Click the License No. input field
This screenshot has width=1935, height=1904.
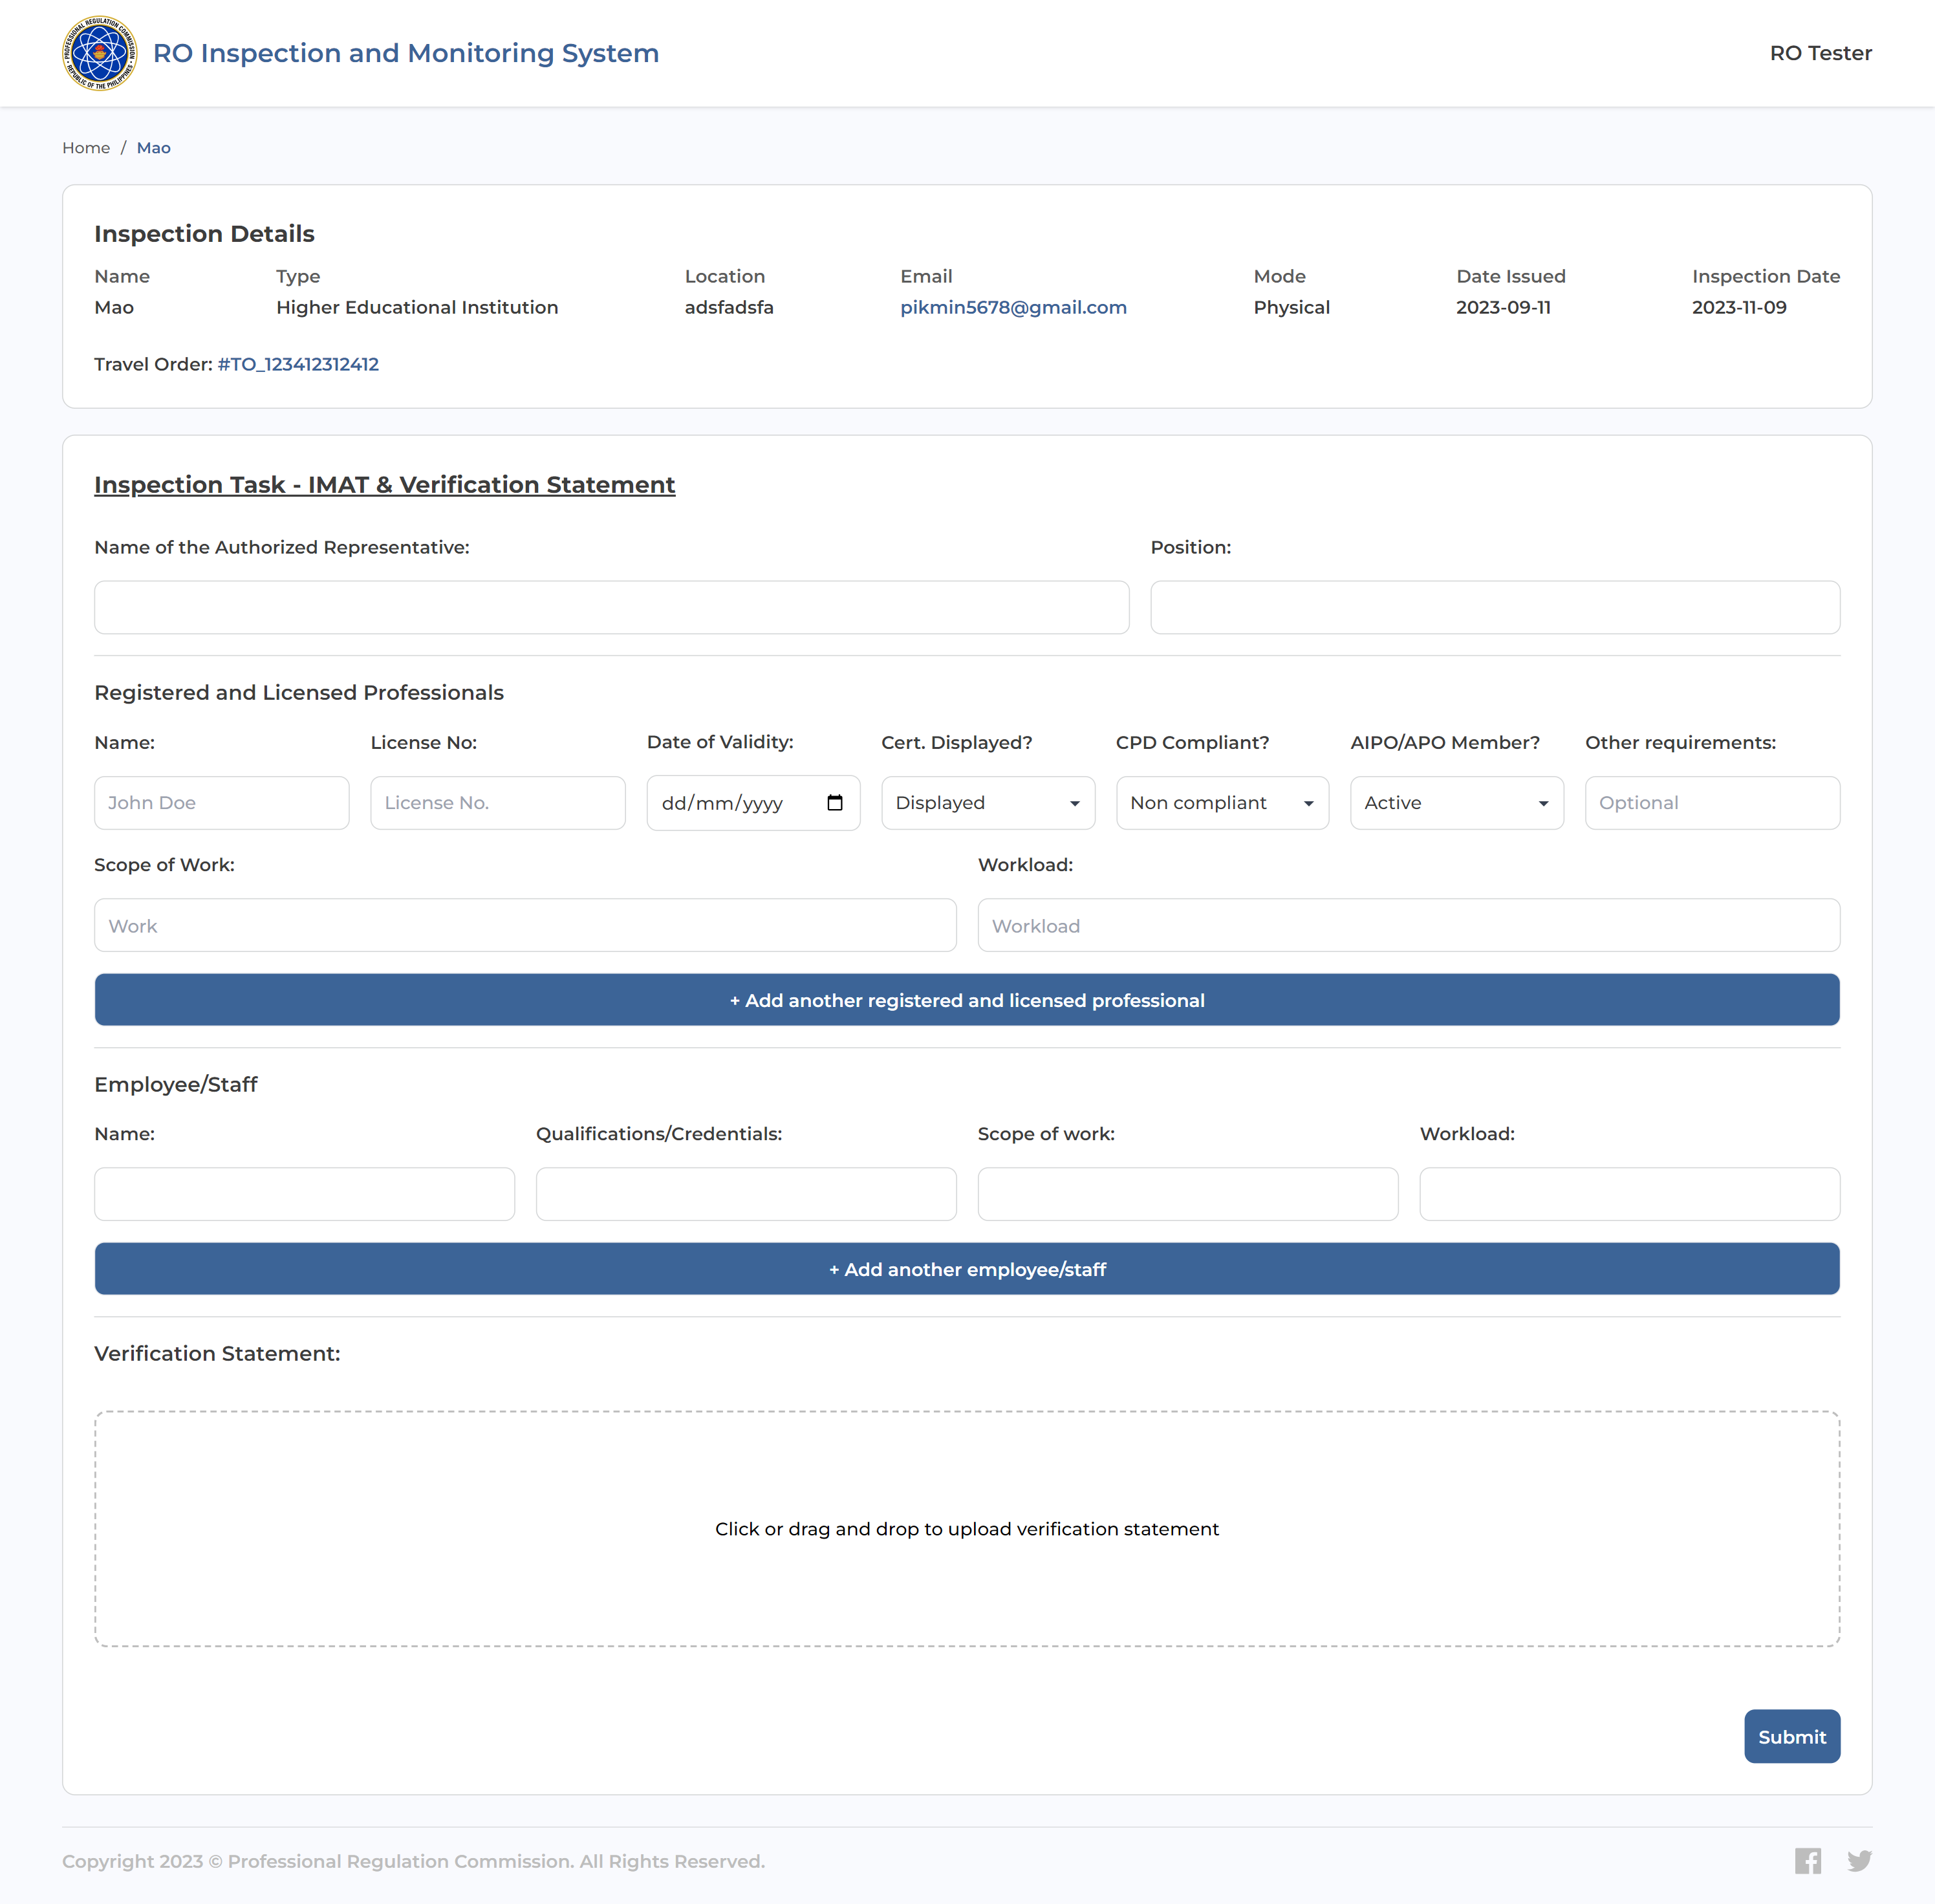point(497,803)
